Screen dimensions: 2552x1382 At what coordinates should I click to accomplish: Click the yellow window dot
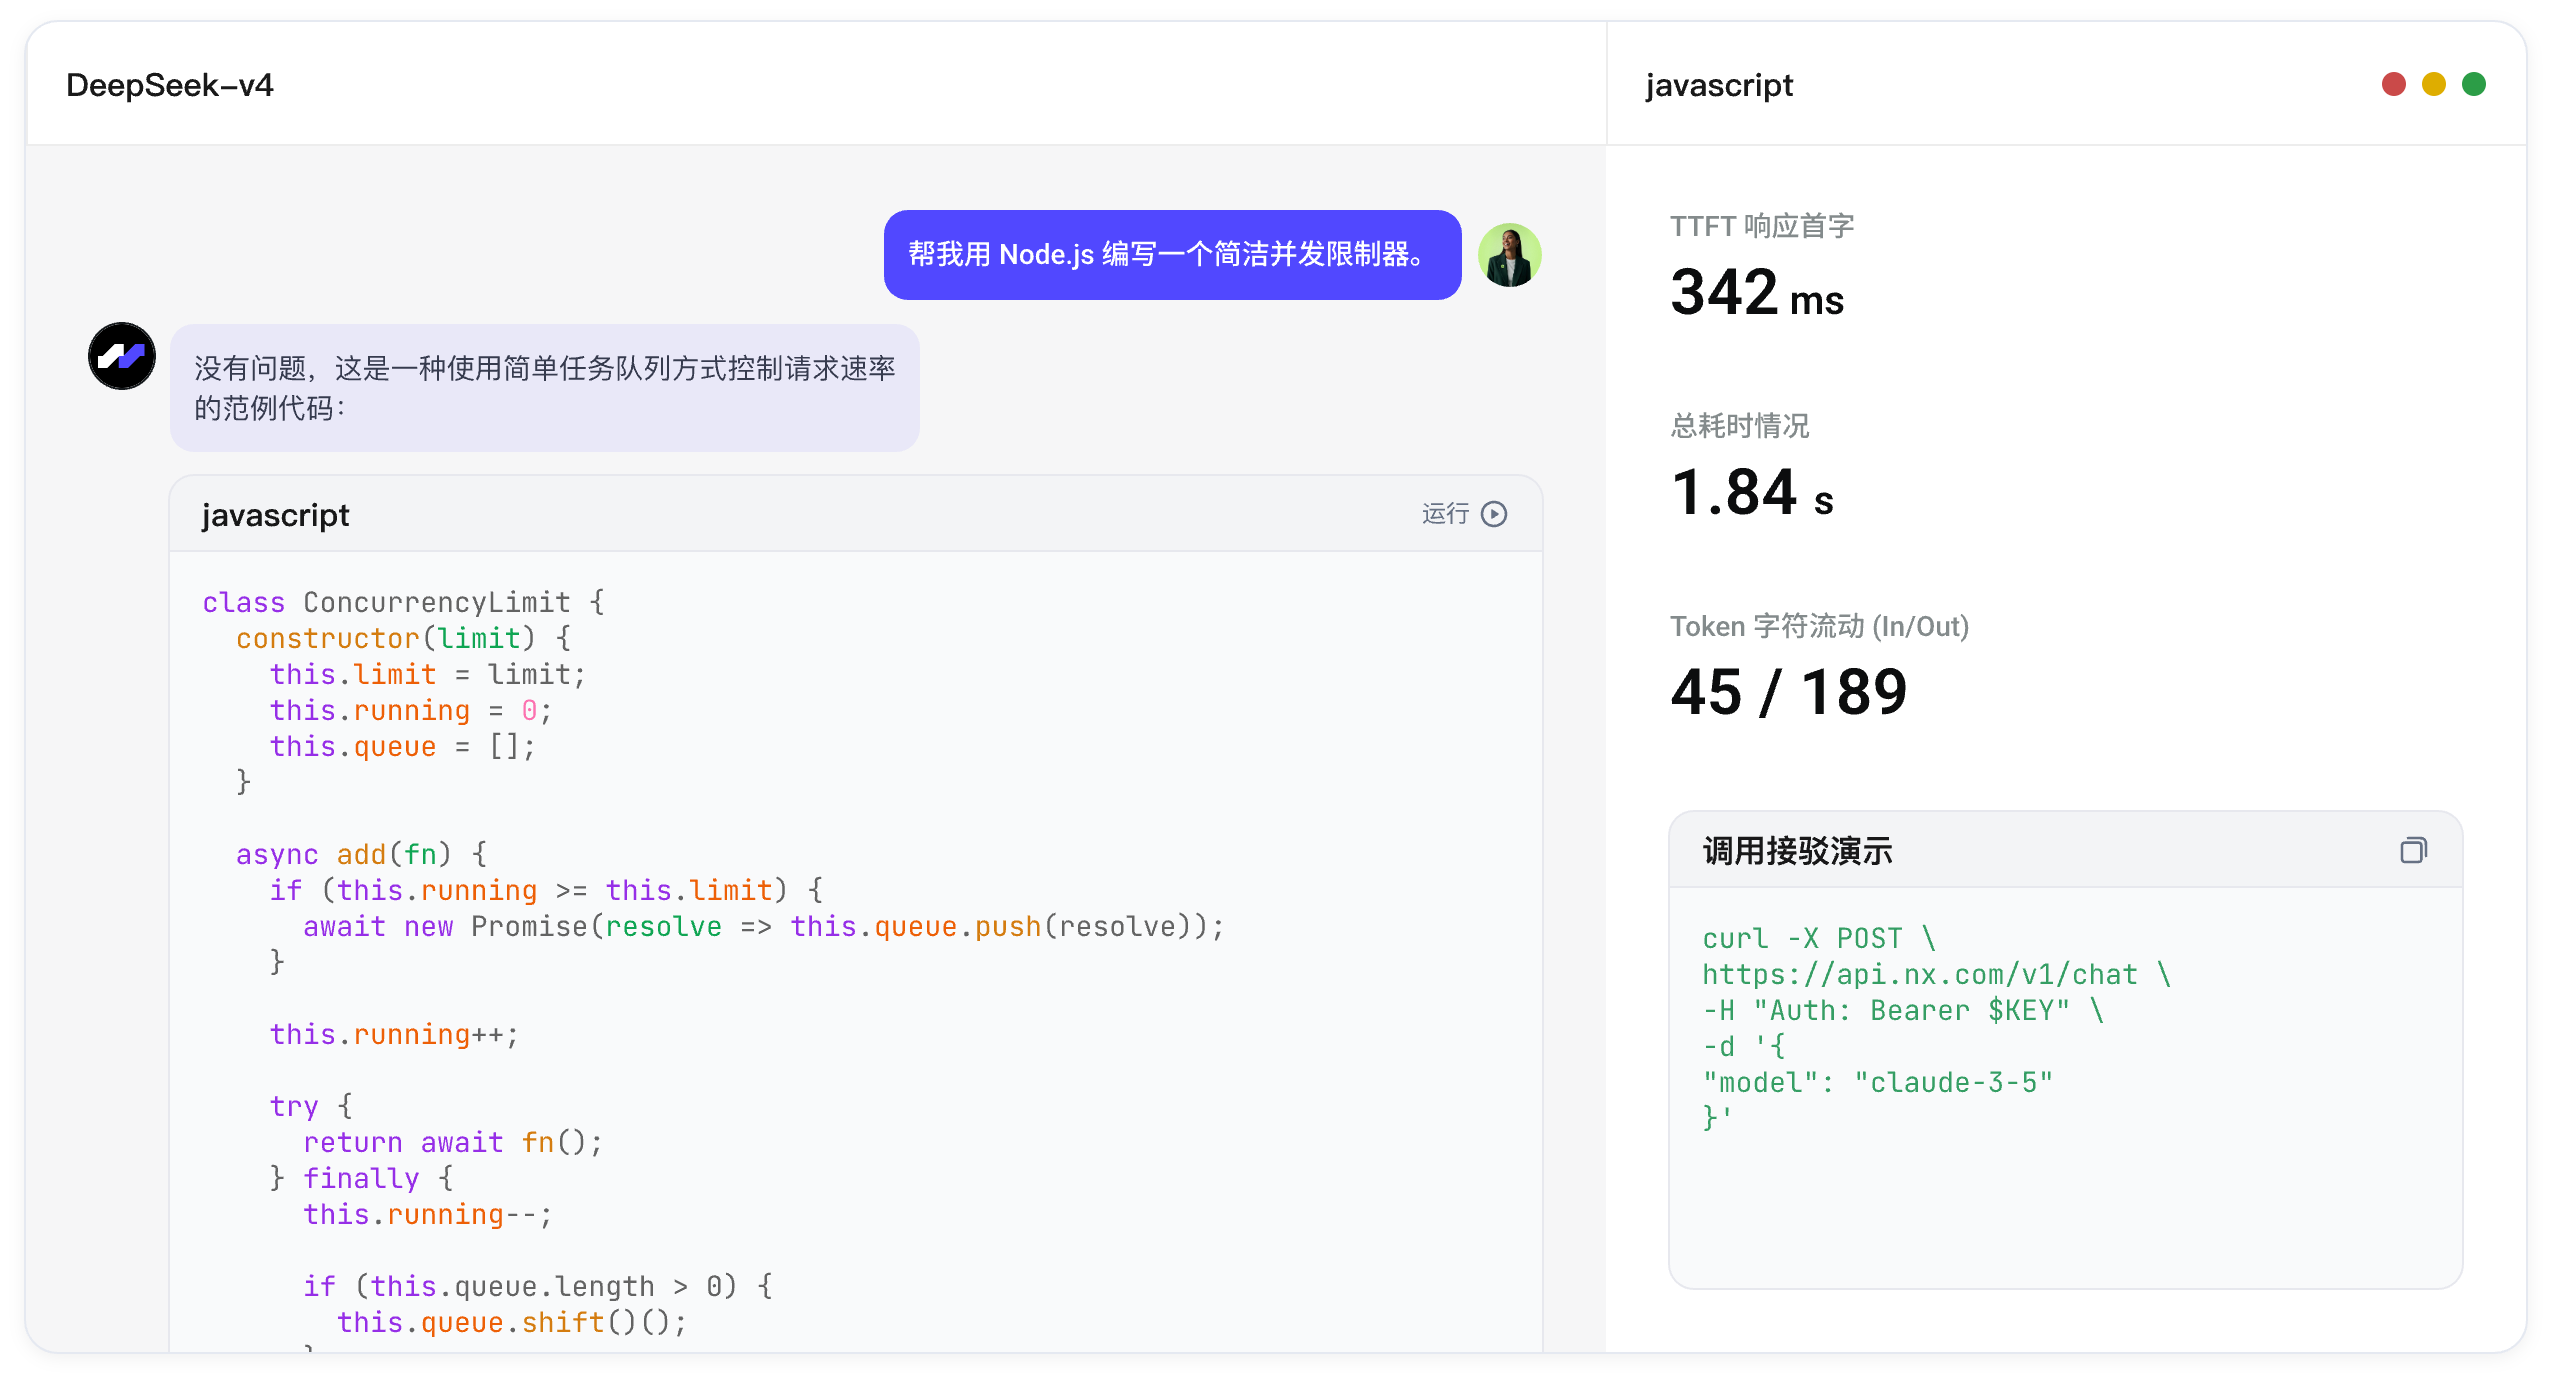point(2434,84)
